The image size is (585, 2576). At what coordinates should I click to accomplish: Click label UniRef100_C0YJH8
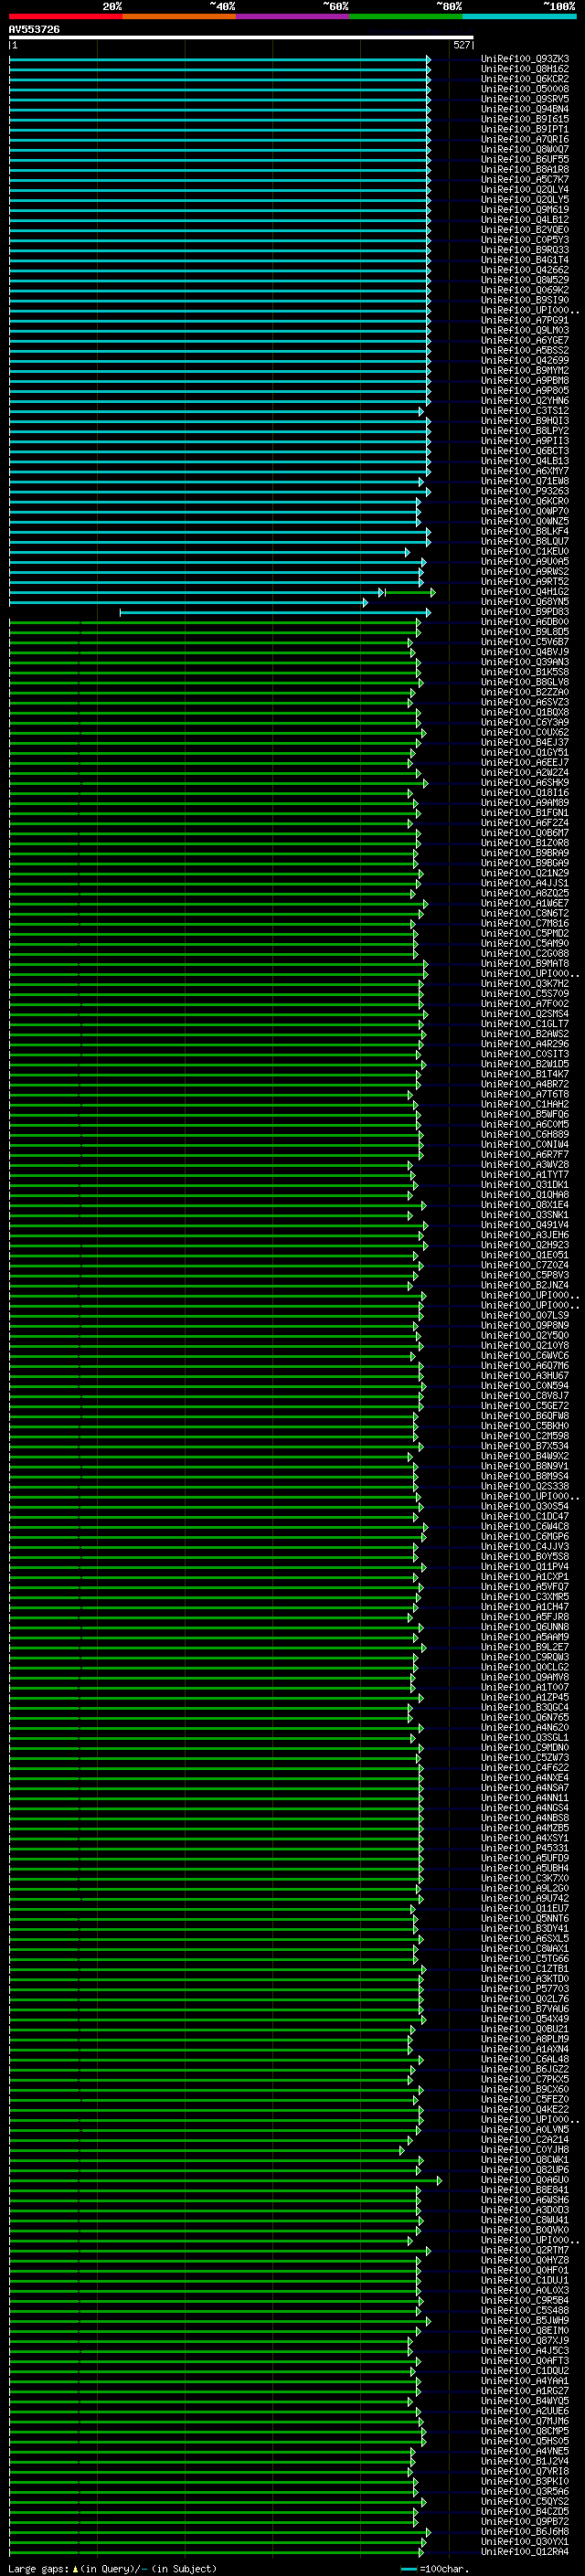click(525, 2149)
